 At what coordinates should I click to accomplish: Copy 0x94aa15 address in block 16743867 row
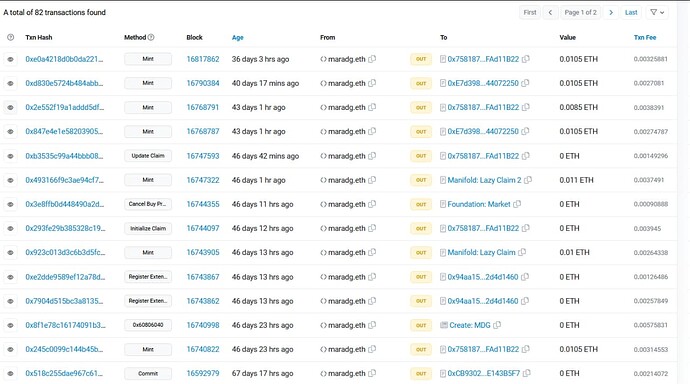click(x=525, y=277)
